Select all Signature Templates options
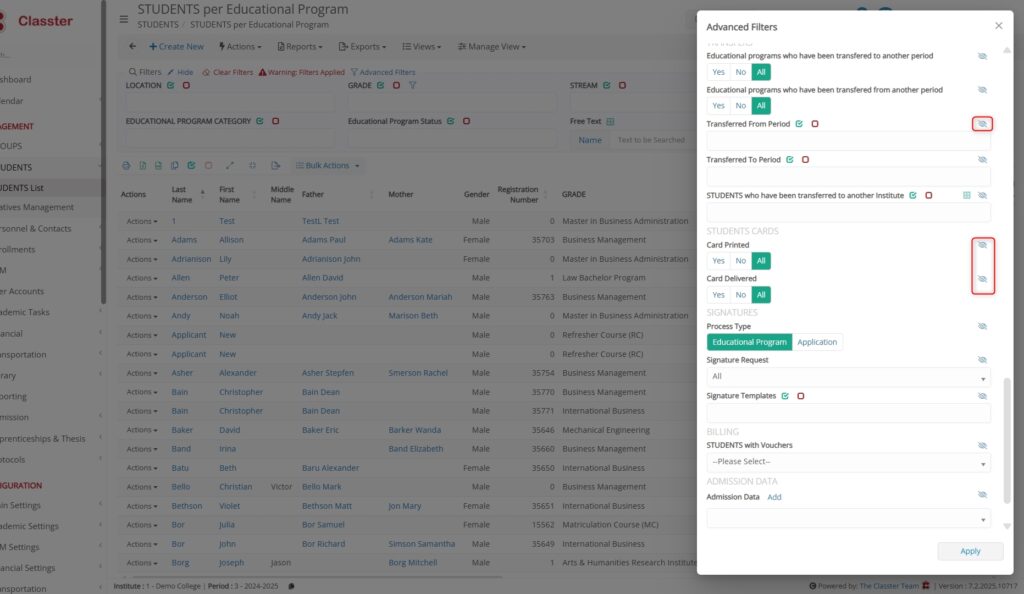 click(785, 396)
